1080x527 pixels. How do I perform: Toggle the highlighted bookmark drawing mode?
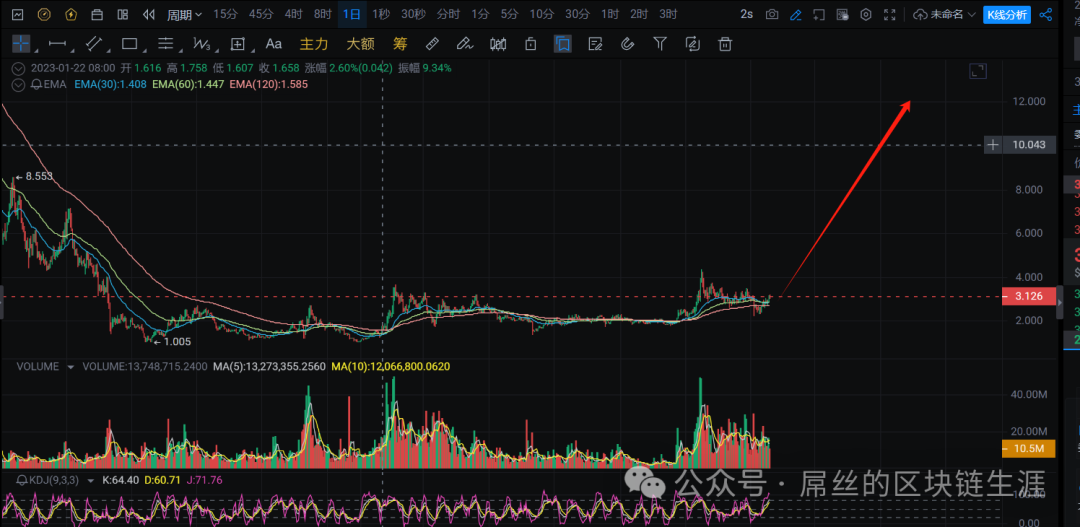[563, 44]
